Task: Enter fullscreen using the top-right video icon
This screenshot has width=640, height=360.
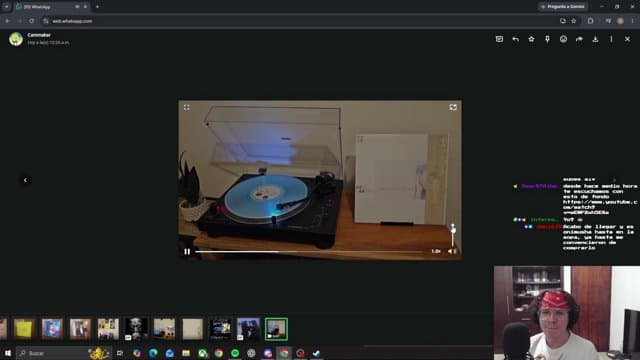Action: pyautogui.click(x=453, y=107)
